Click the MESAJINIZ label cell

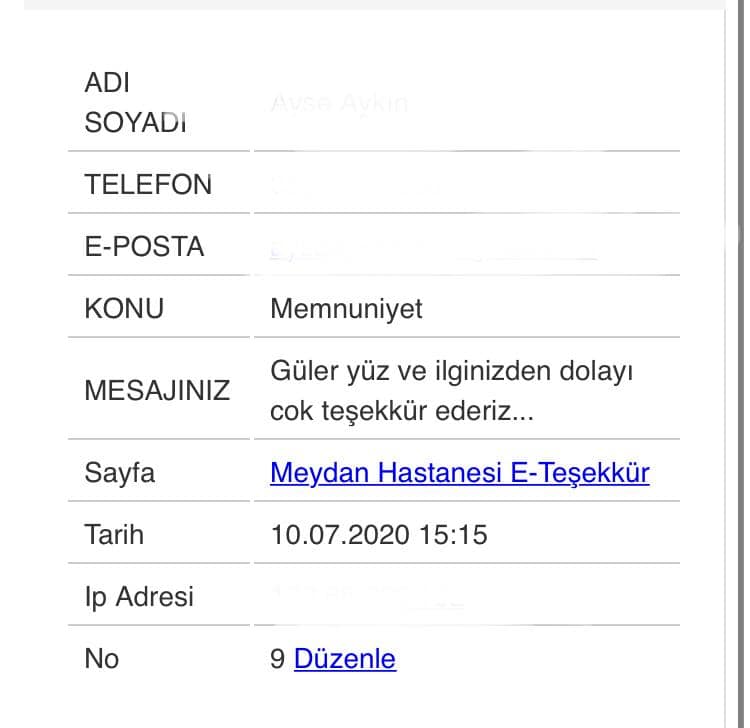(x=159, y=390)
